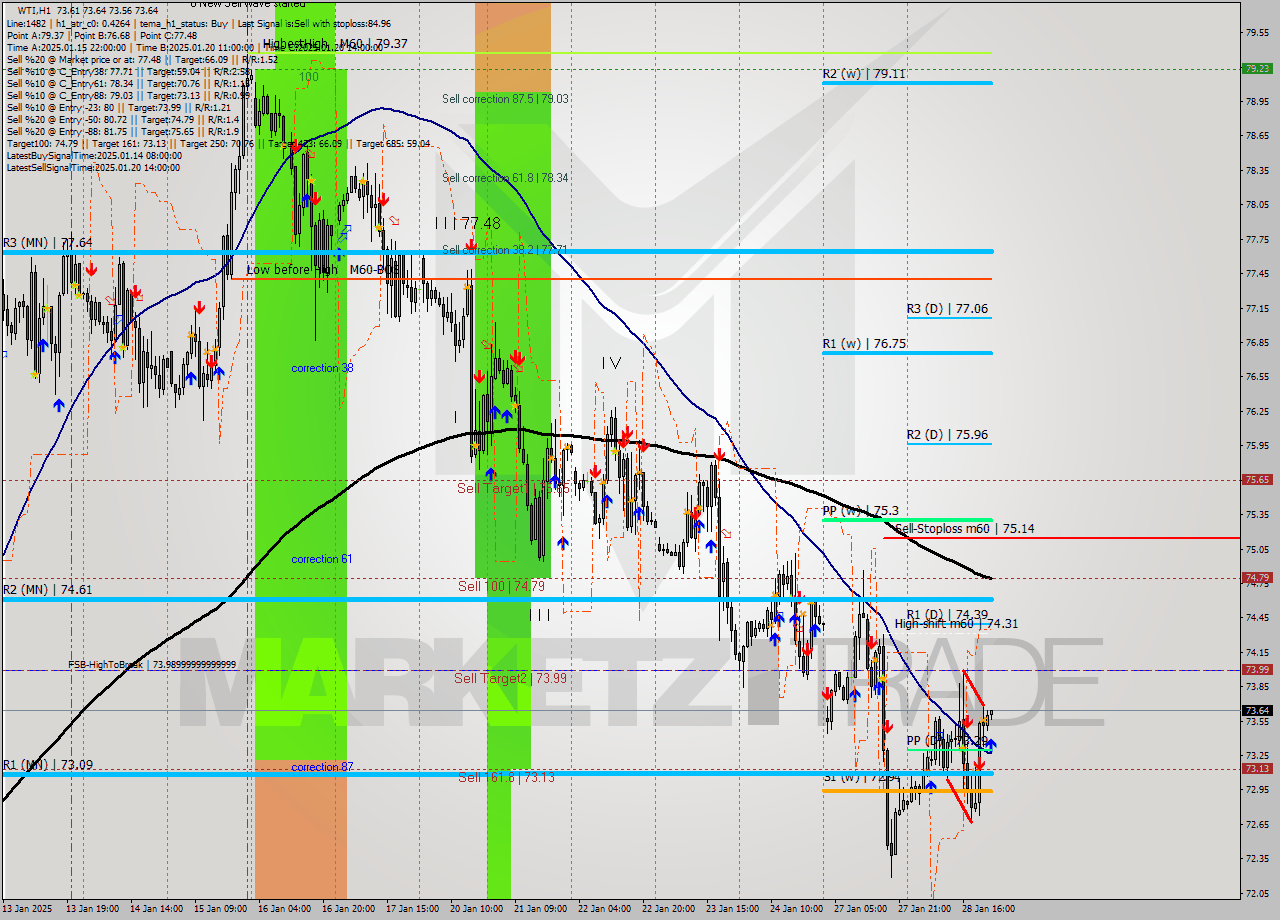This screenshot has width=1280, height=920.
Task: Select 'Sell correction 38.2' label
Action: [505, 250]
